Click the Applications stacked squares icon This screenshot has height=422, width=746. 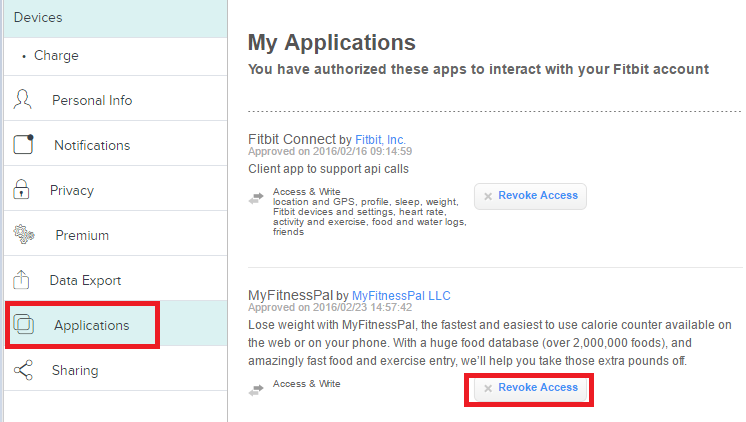(x=23, y=325)
